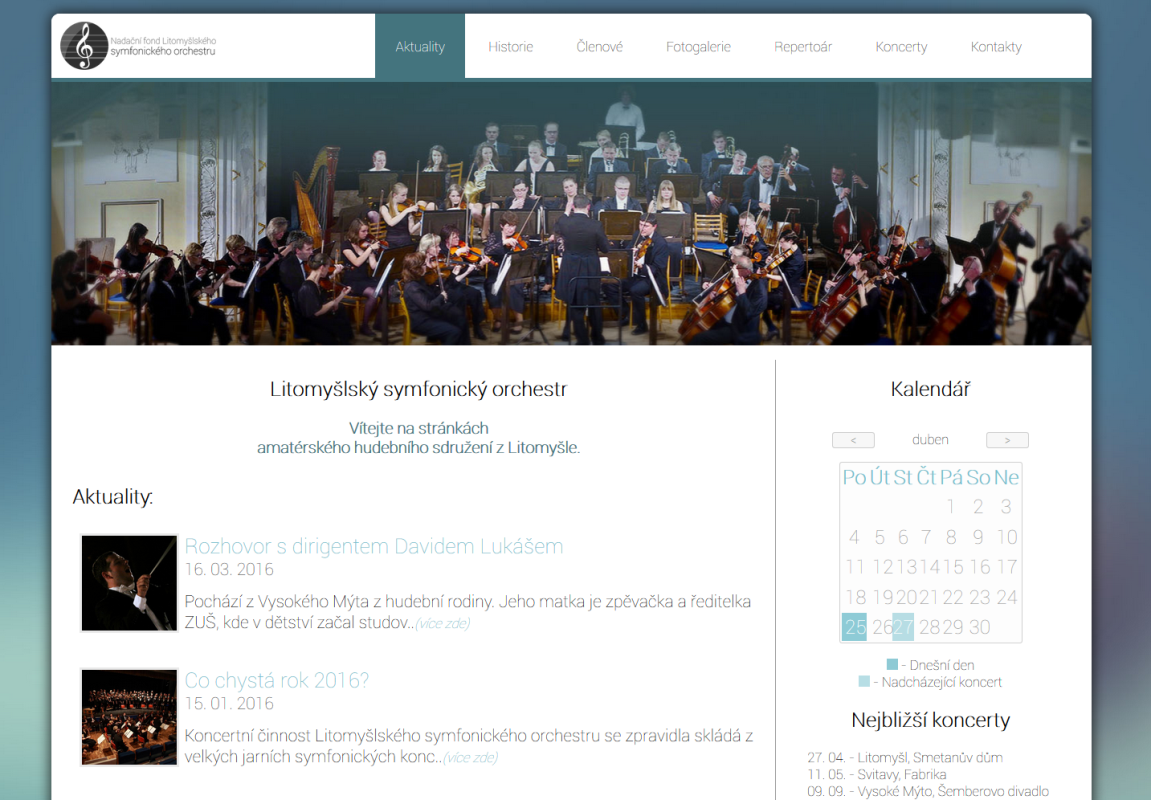The image size is (1151, 800).
Task: Open the Členové page
Action: [599, 46]
